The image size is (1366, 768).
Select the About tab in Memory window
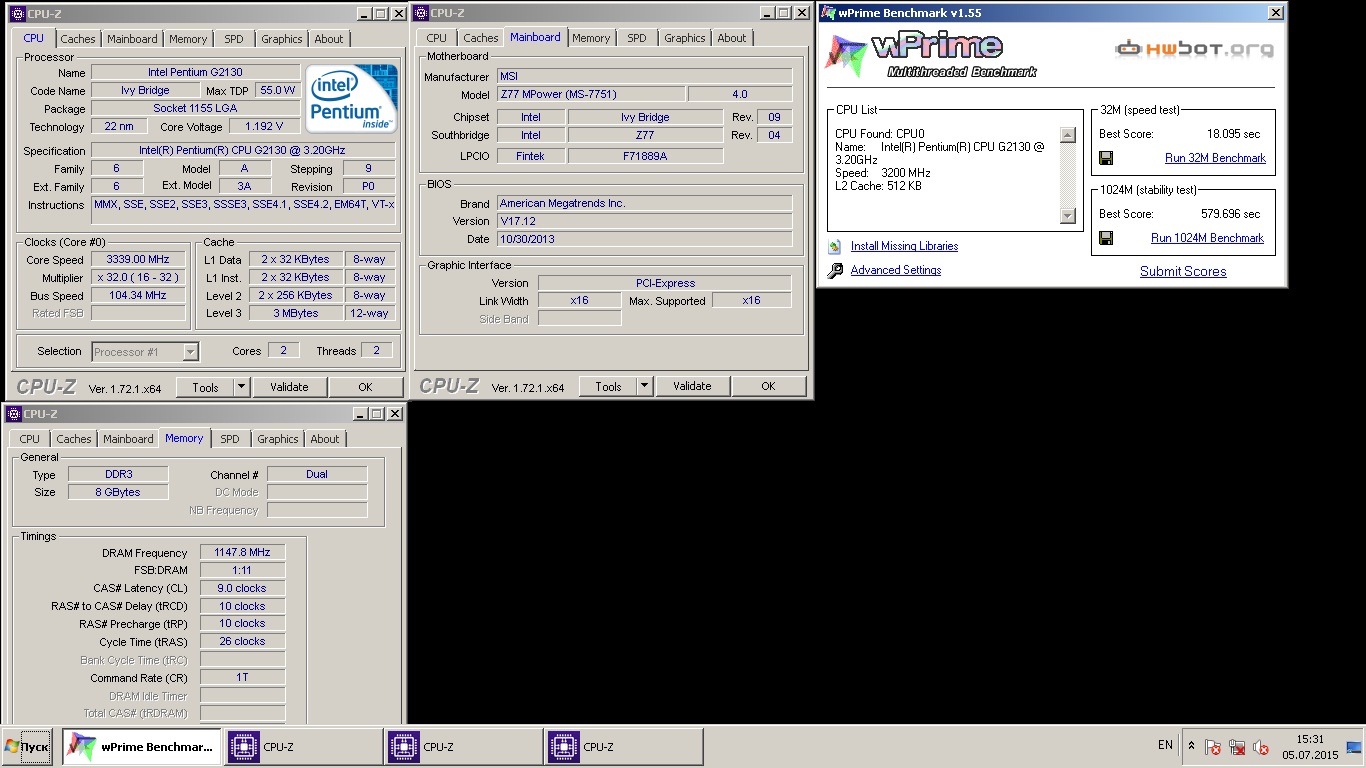324,439
